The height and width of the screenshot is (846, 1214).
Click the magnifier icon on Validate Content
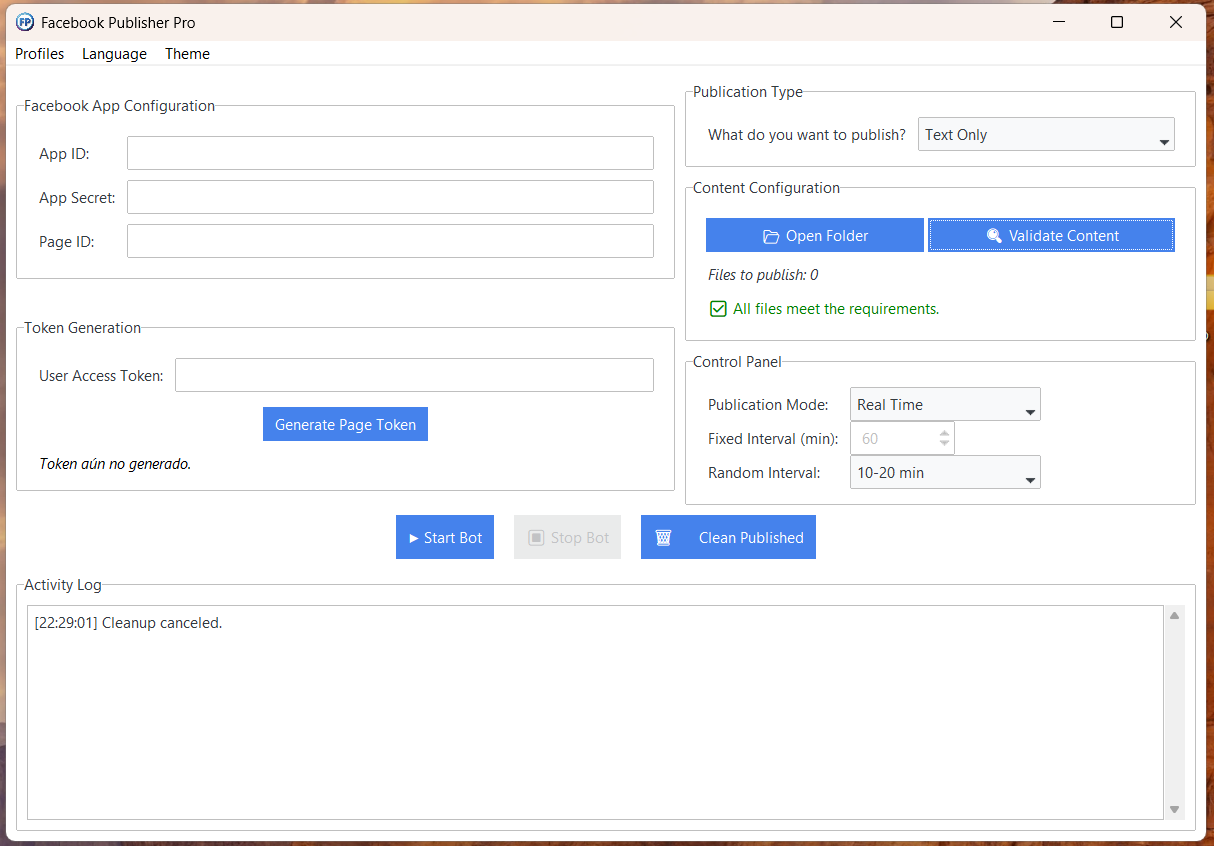pyautogui.click(x=993, y=236)
